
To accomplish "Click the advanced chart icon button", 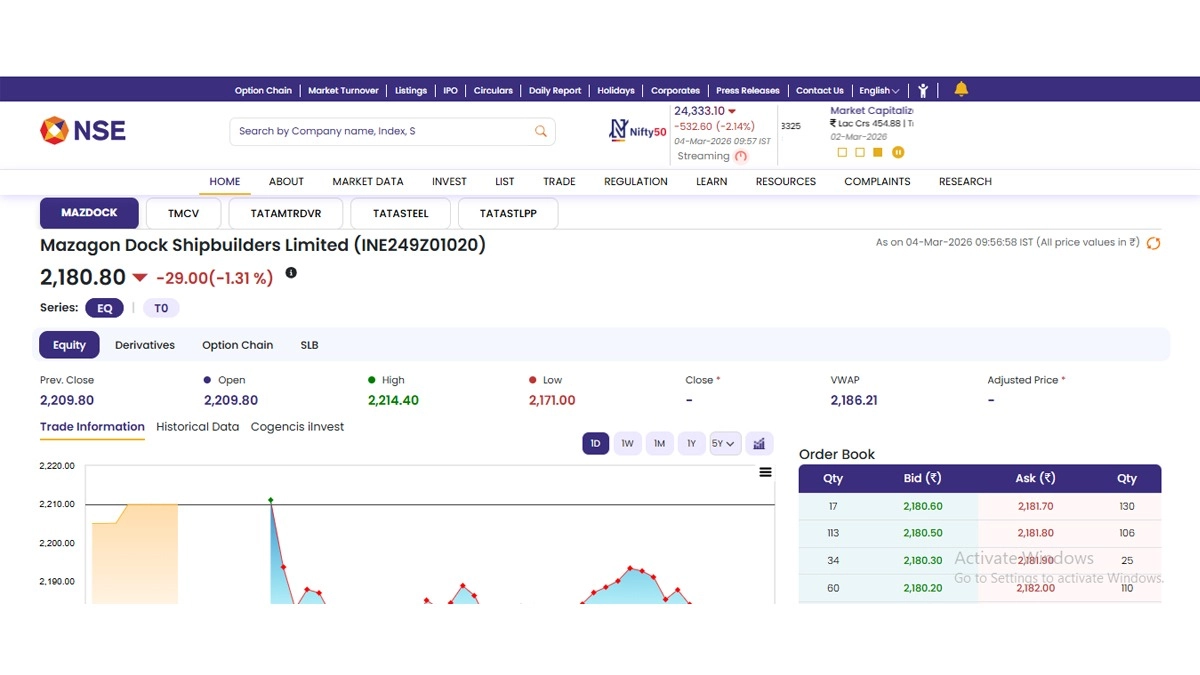I will (x=759, y=444).
